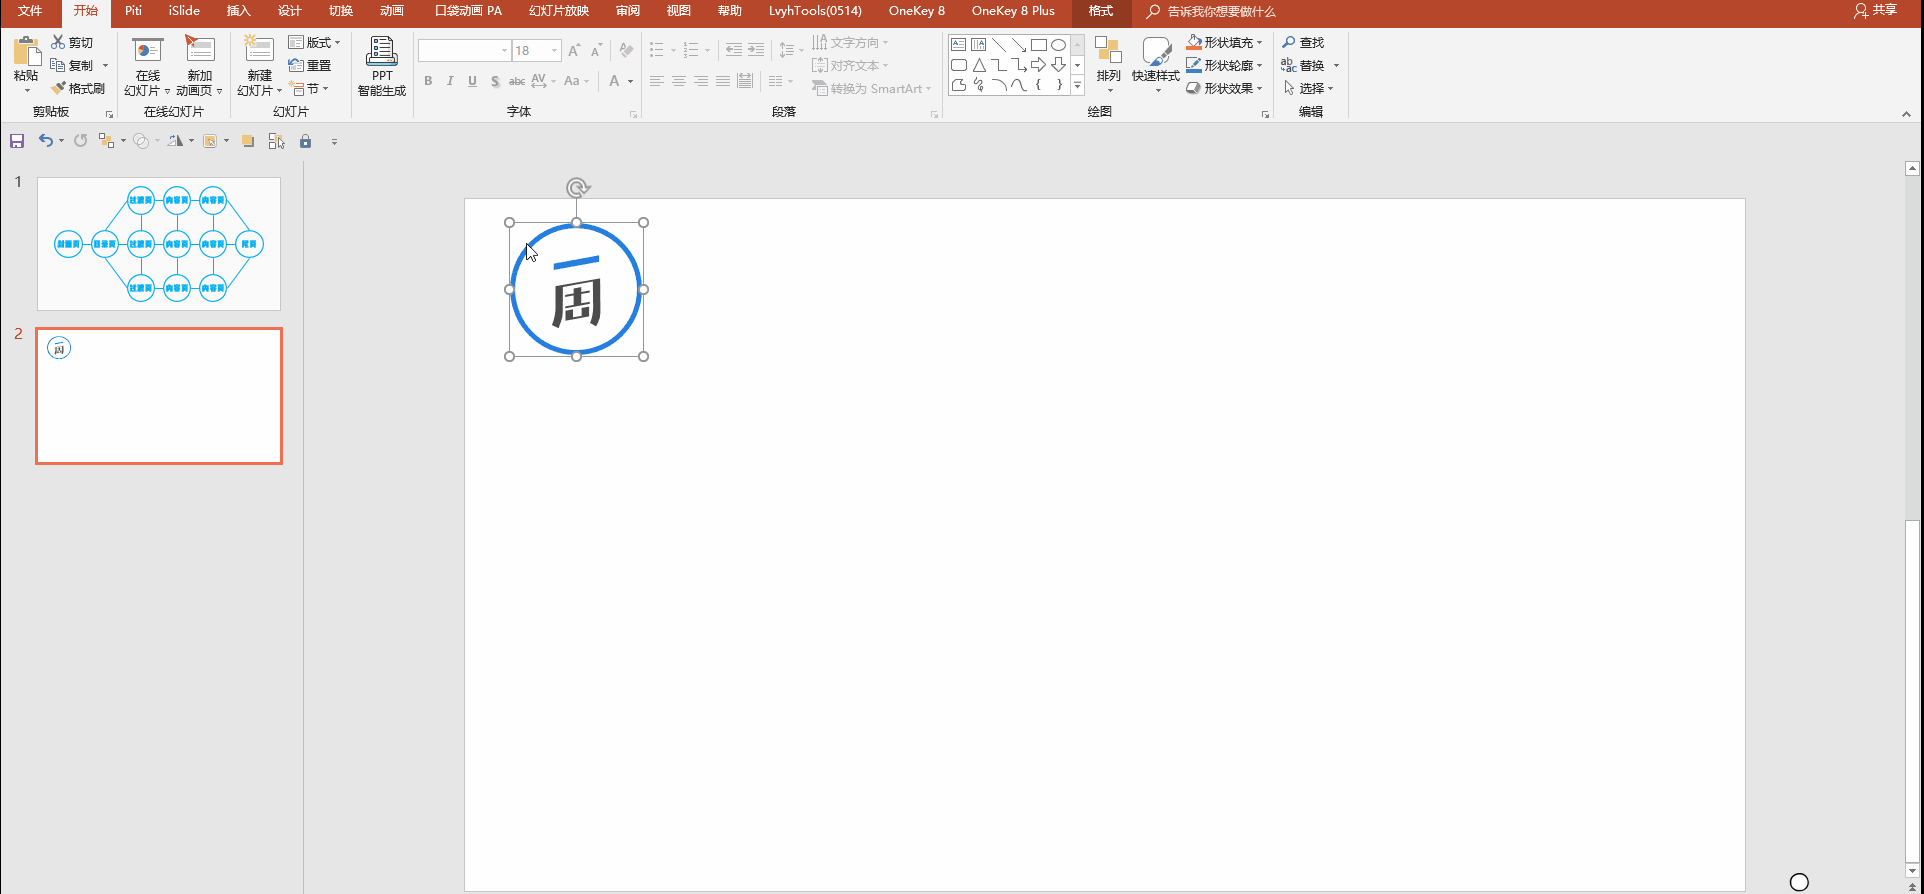Viewport: 1924px width, 894px height.
Task: Choose the Down Arrow shape in gallery
Action: [1059, 65]
